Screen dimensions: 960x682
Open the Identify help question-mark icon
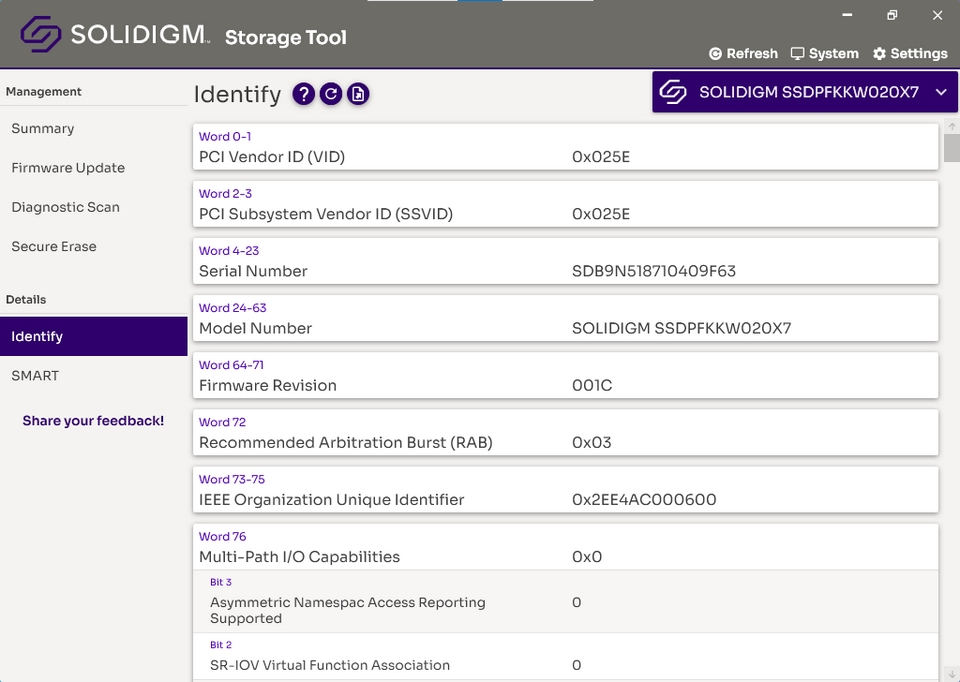304,94
